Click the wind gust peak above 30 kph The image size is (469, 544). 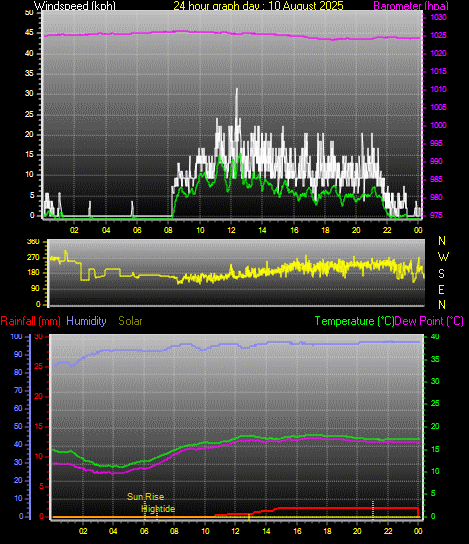click(237, 90)
